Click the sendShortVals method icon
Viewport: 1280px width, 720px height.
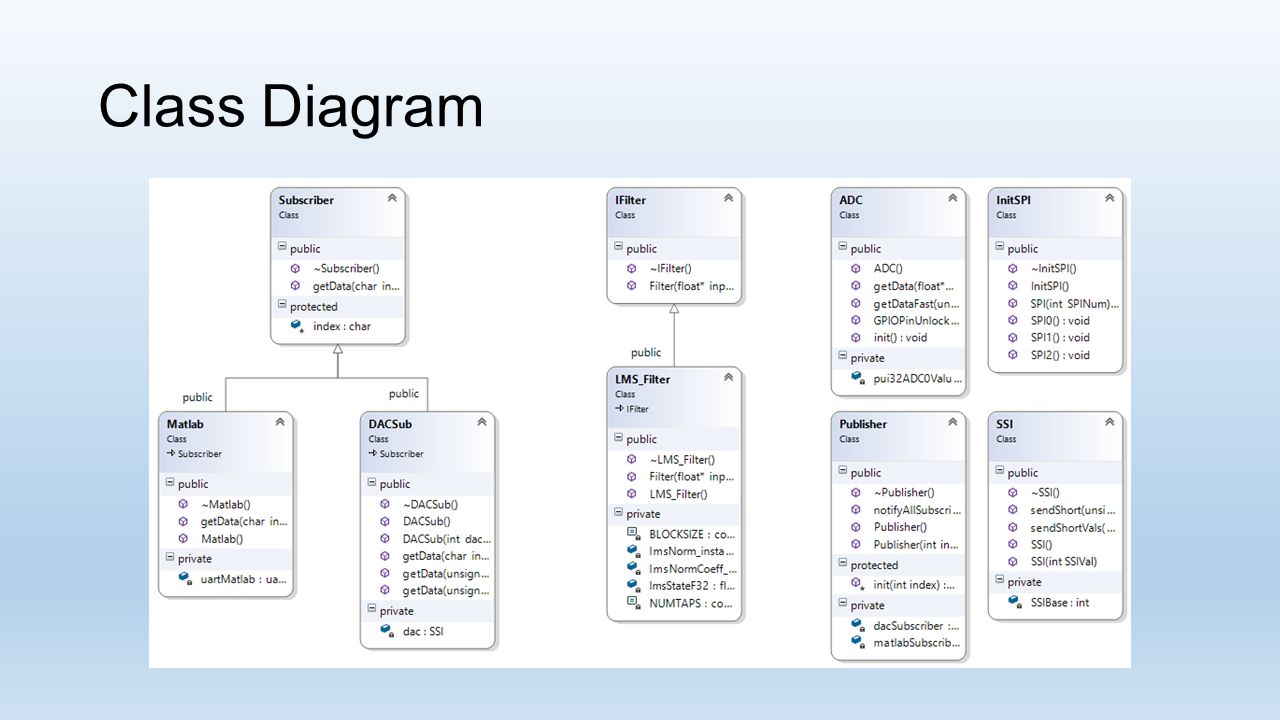coord(1013,527)
